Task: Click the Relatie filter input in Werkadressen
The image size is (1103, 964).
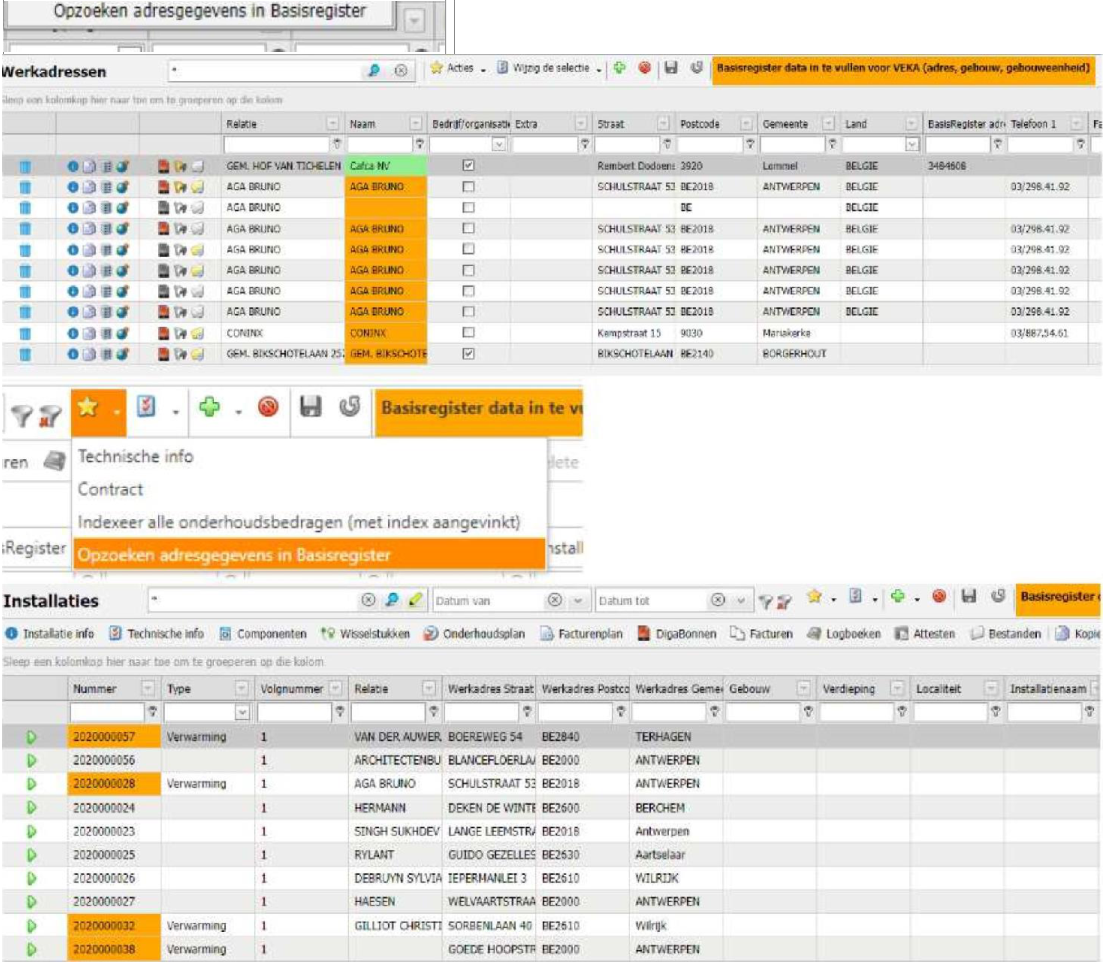Action: click(x=276, y=144)
